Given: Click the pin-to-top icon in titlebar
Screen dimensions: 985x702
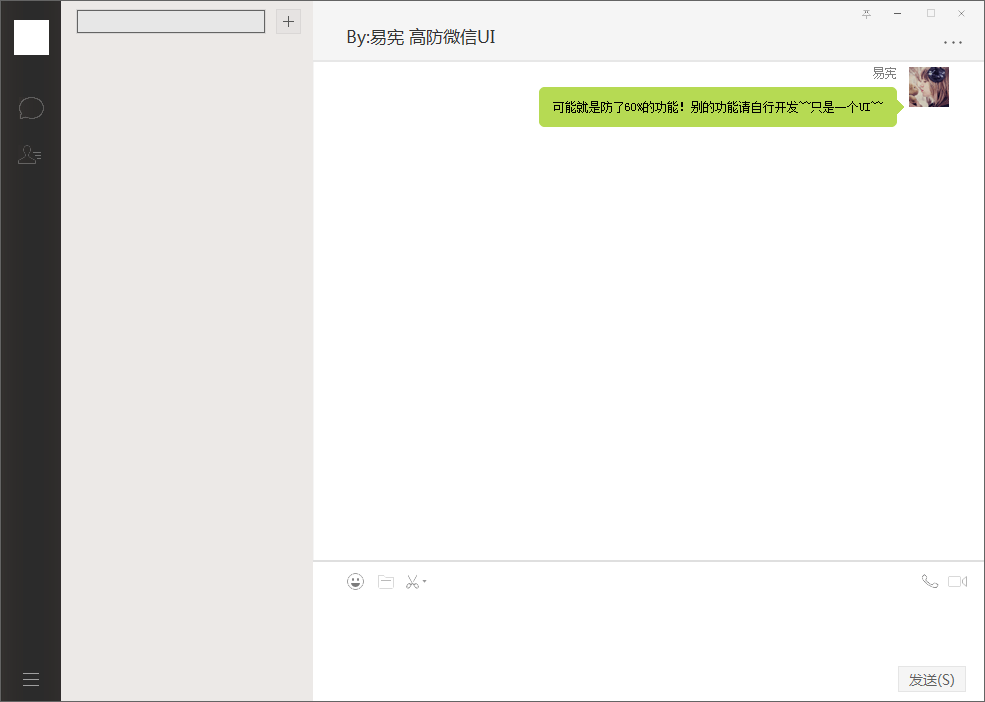Looking at the screenshot, I should pos(865,14).
